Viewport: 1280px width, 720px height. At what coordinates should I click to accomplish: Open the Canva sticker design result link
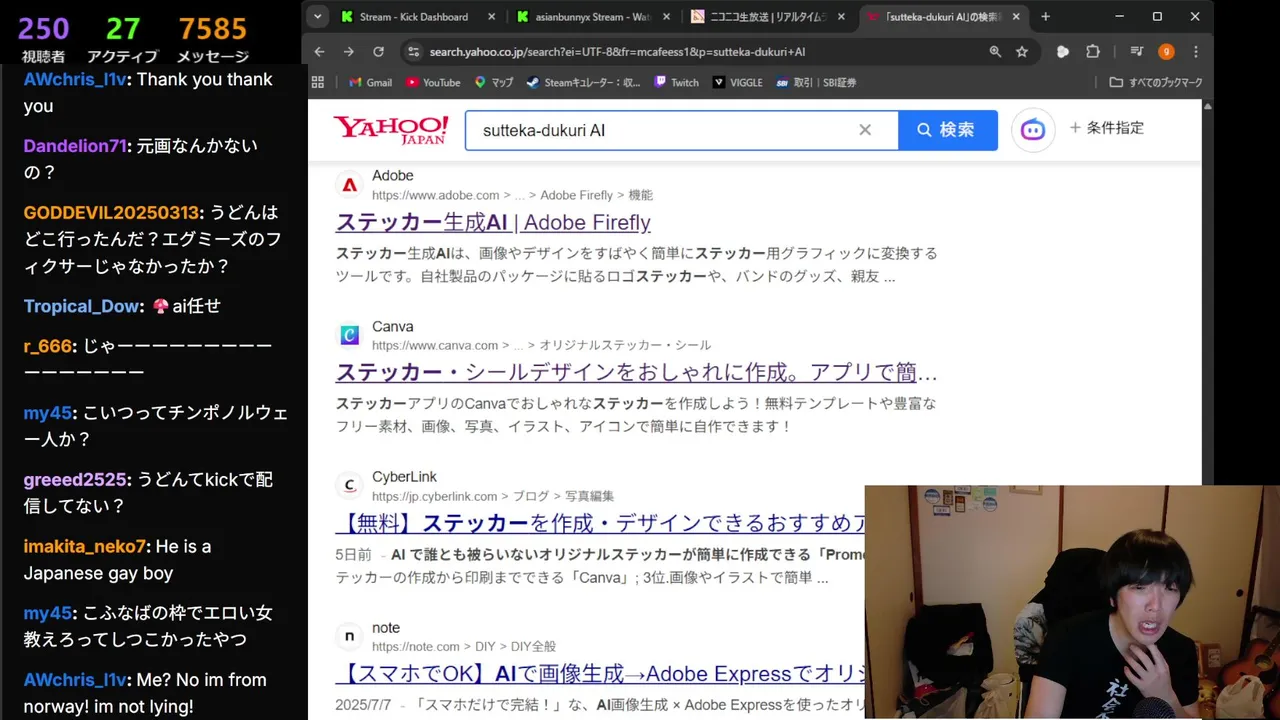[636, 373]
